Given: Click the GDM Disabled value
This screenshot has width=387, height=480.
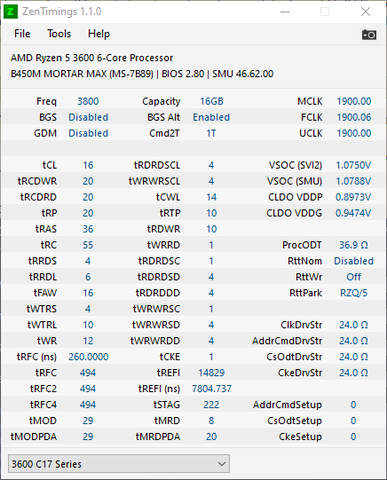Looking at the screenshot, I should [88, 133].
